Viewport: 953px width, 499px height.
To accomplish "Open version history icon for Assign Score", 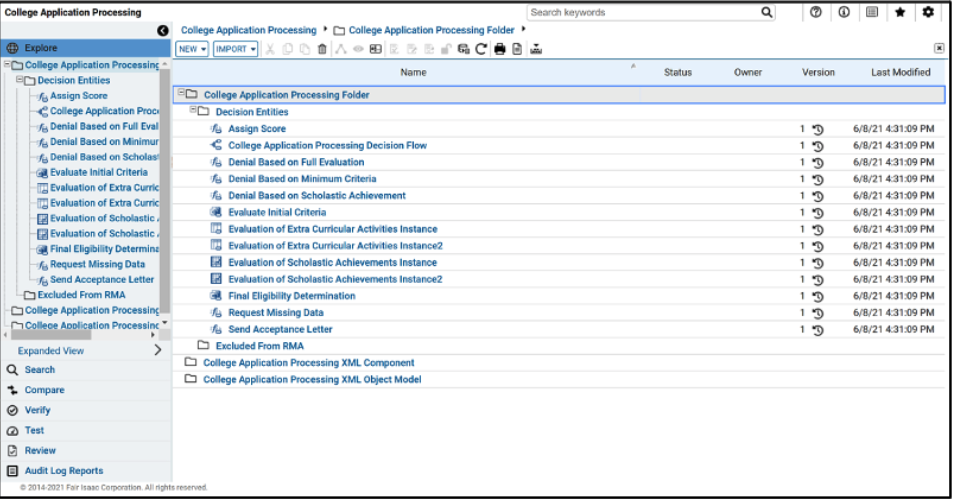I will click(817, 129).
